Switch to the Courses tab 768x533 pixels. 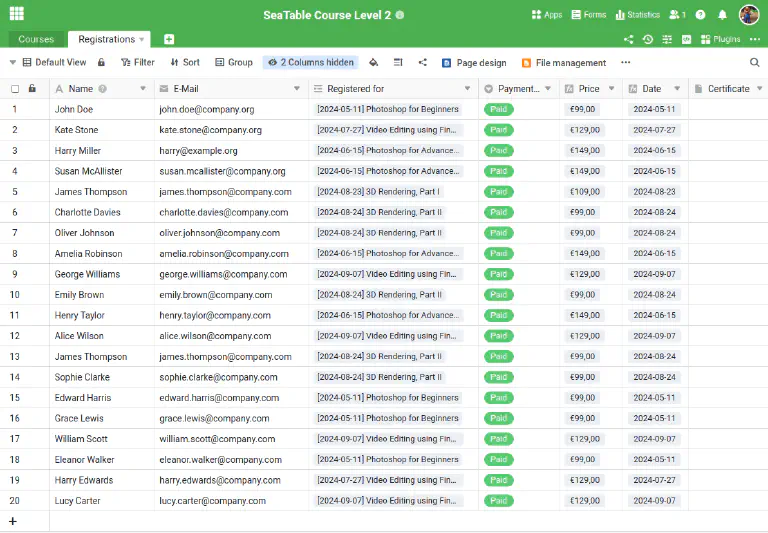(x=36, y=39)
